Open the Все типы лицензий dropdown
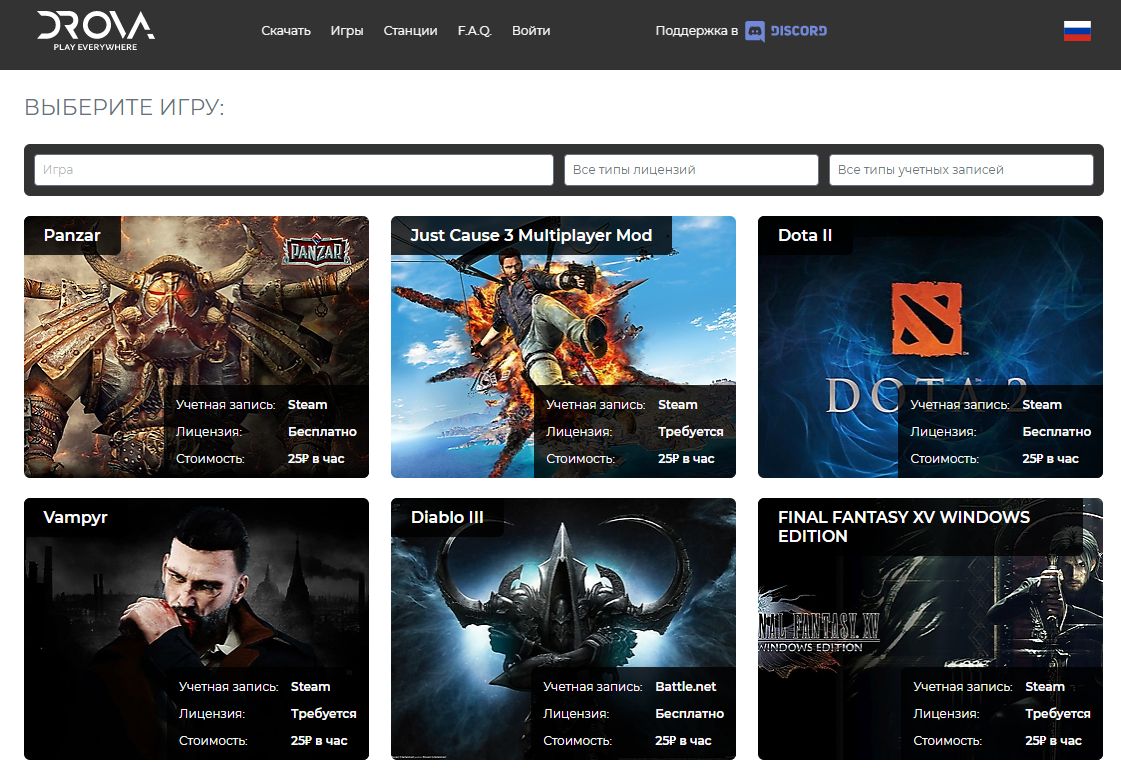Viewport: 1121px width, 768px height. (691, 170)
